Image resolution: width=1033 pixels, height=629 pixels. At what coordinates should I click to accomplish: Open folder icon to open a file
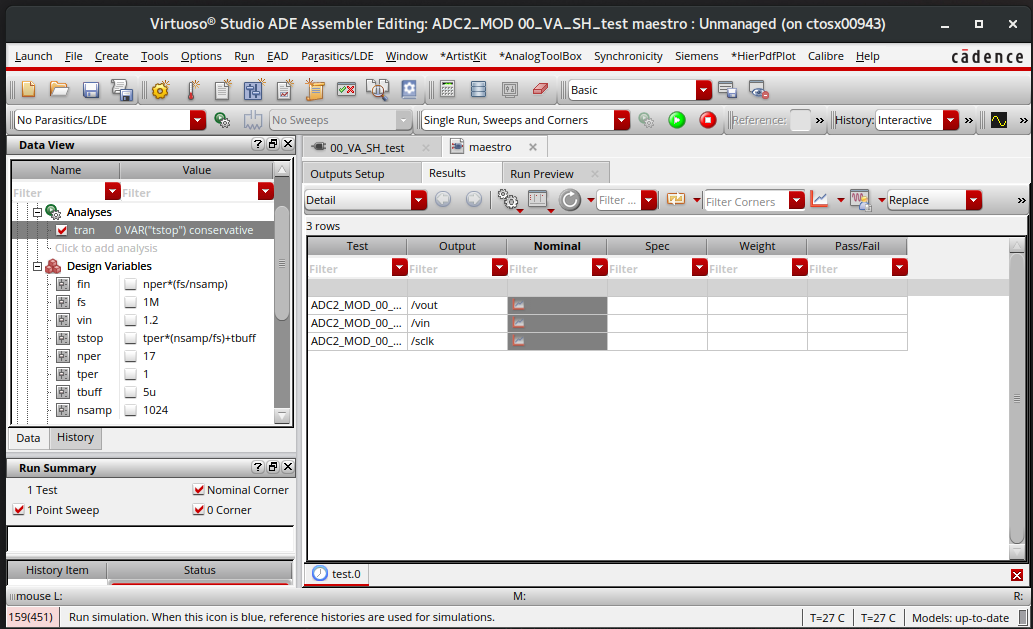[x=59, y=90]
